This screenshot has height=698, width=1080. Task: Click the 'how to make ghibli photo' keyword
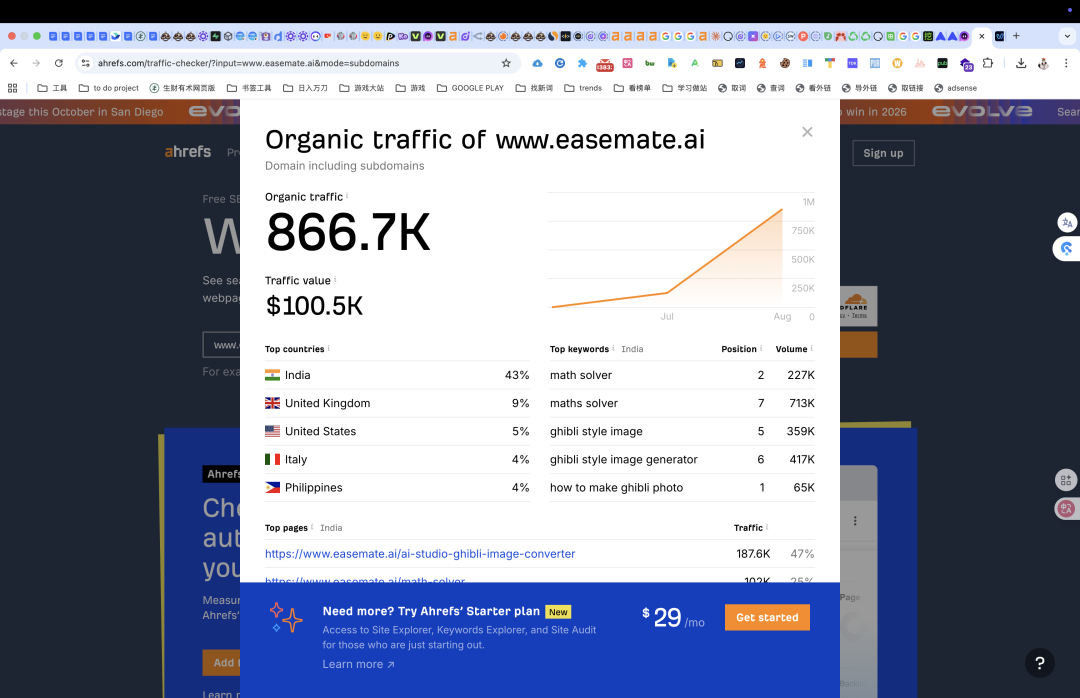coord(616,488)
